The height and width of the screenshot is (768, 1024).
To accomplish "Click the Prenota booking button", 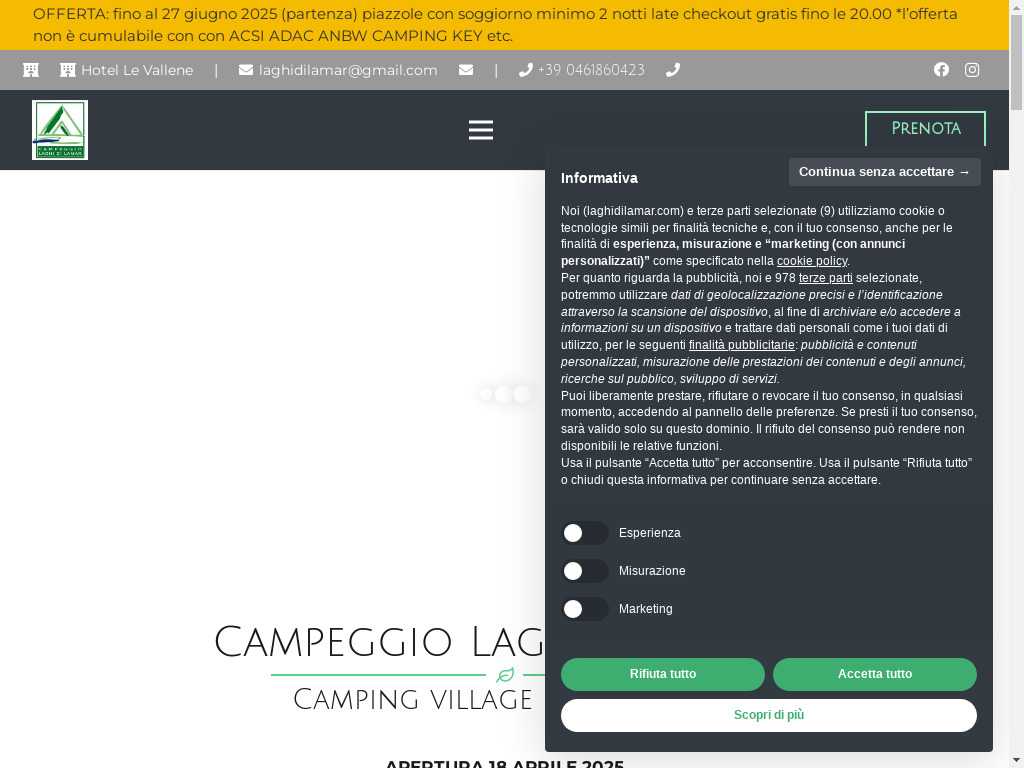I will point(925,129).
